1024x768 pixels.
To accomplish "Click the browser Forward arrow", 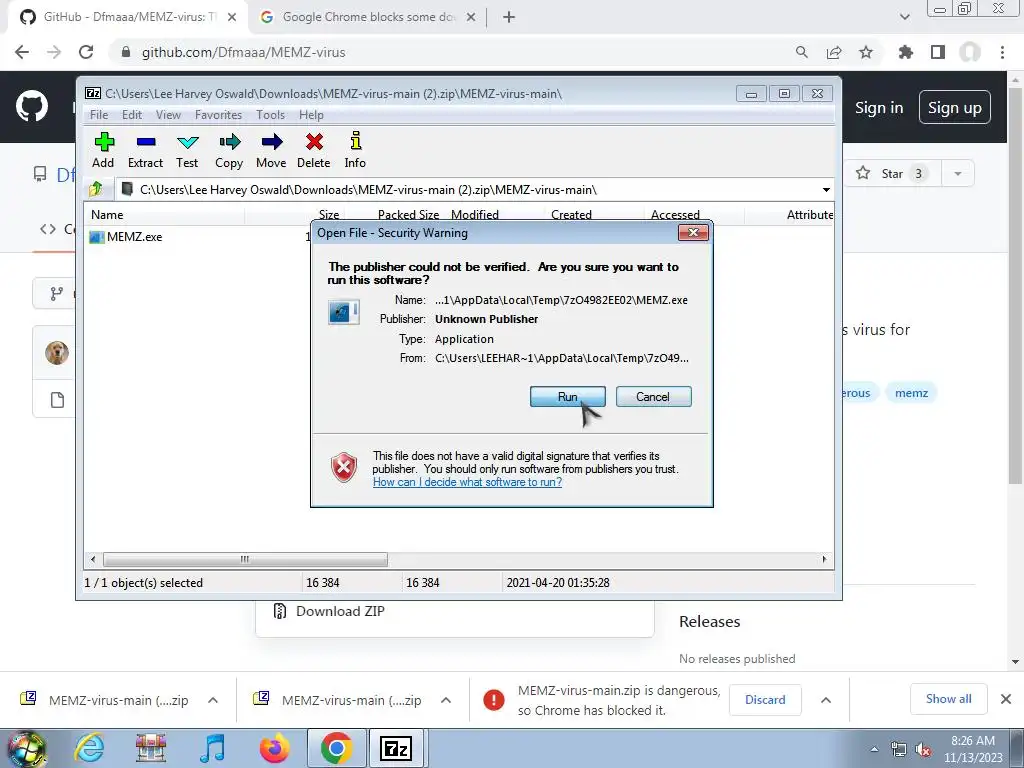I will pyautogui.click(x=54, y=52).
